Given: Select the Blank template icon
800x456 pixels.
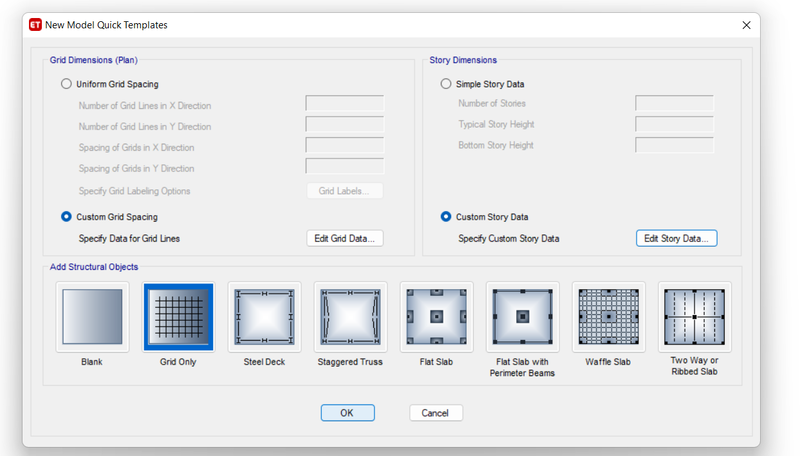Looking at the screenshot, I should click(x=92, y=317).
